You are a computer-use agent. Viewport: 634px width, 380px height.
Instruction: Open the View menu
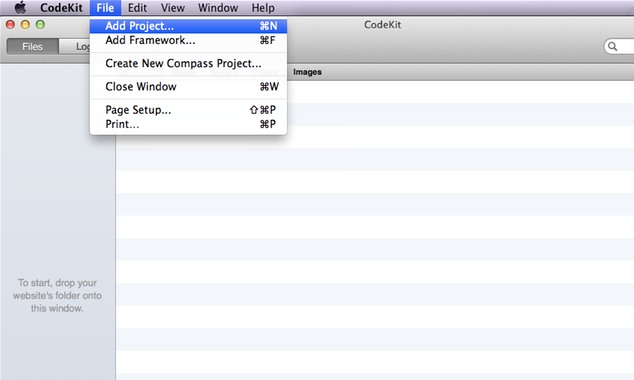pos(173,8)
